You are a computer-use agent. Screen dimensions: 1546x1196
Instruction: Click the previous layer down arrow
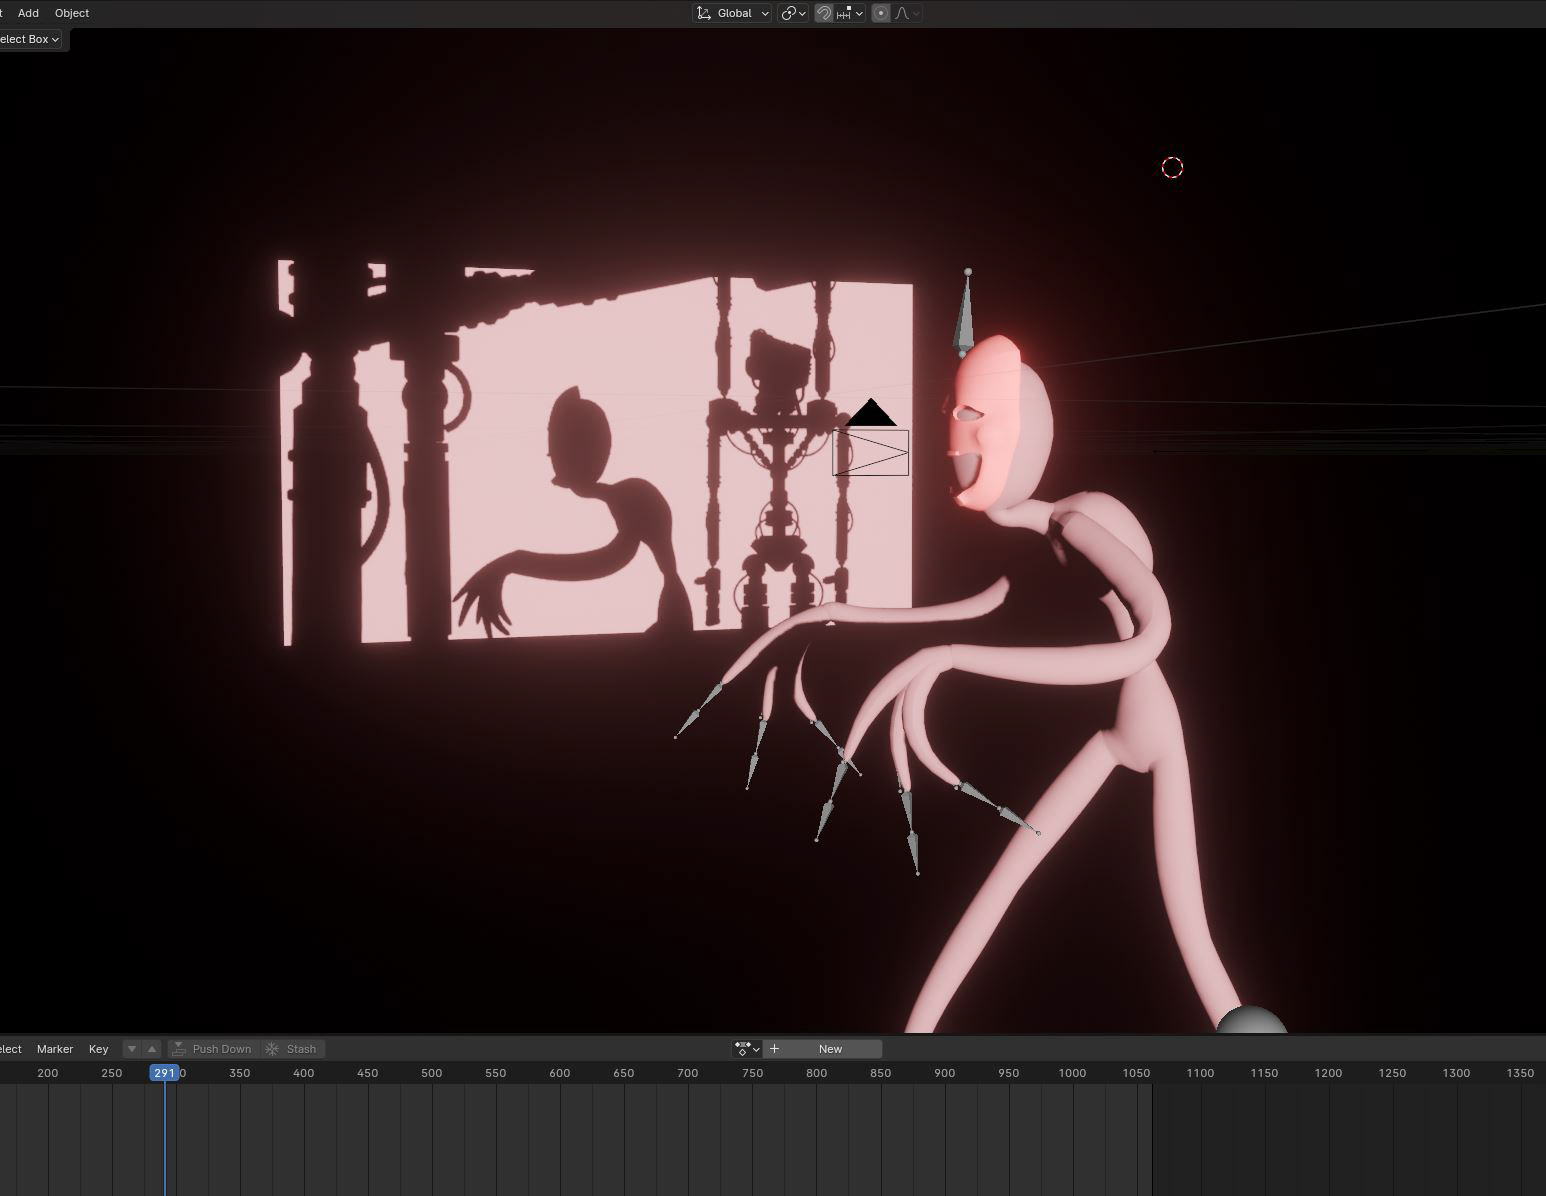[131, 1049]
